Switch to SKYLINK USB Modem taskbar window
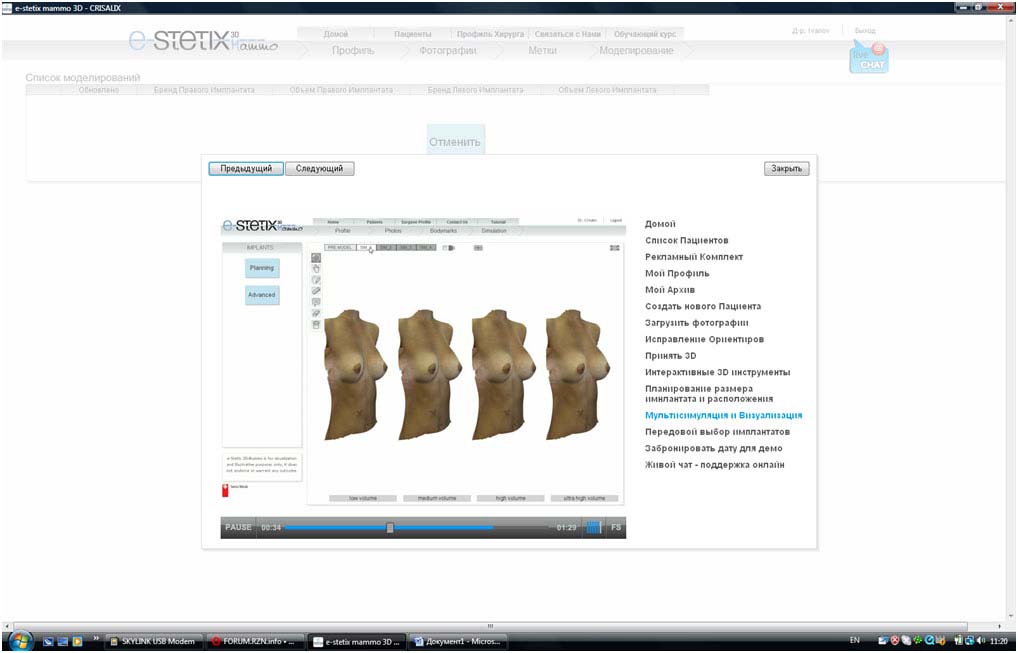This screenshot has width=1018, height=653. (x=154, y=641)
